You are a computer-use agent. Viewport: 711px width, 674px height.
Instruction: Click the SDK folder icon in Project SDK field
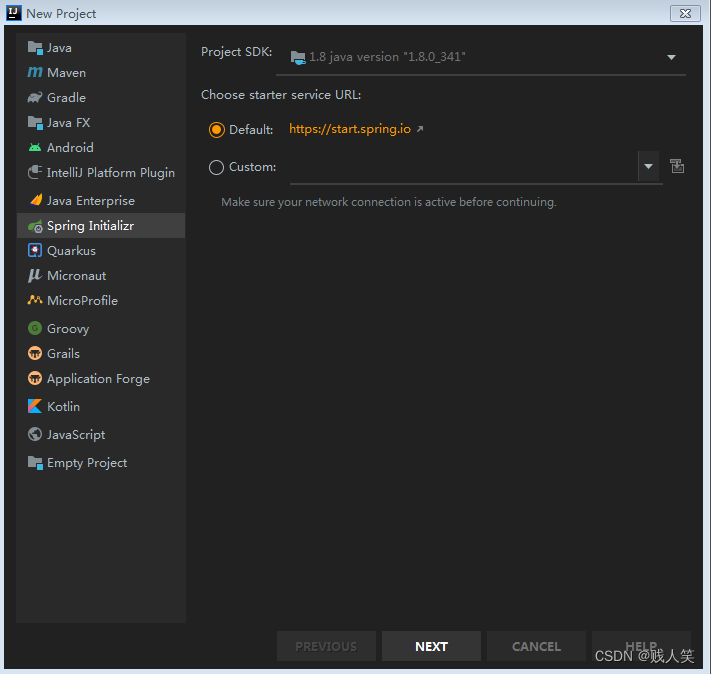298,57
